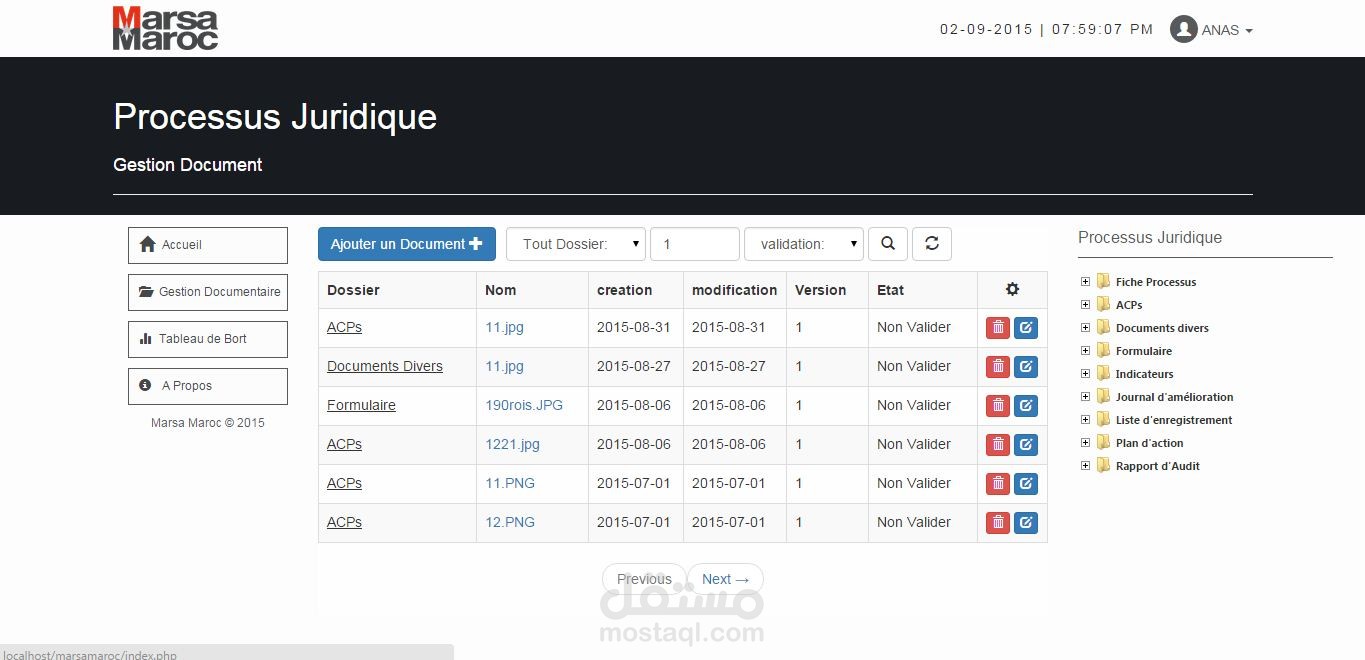Screen dimensions: 1365x660
Task: Select Documents divers tree label
Action: (x=1162, y=328)
